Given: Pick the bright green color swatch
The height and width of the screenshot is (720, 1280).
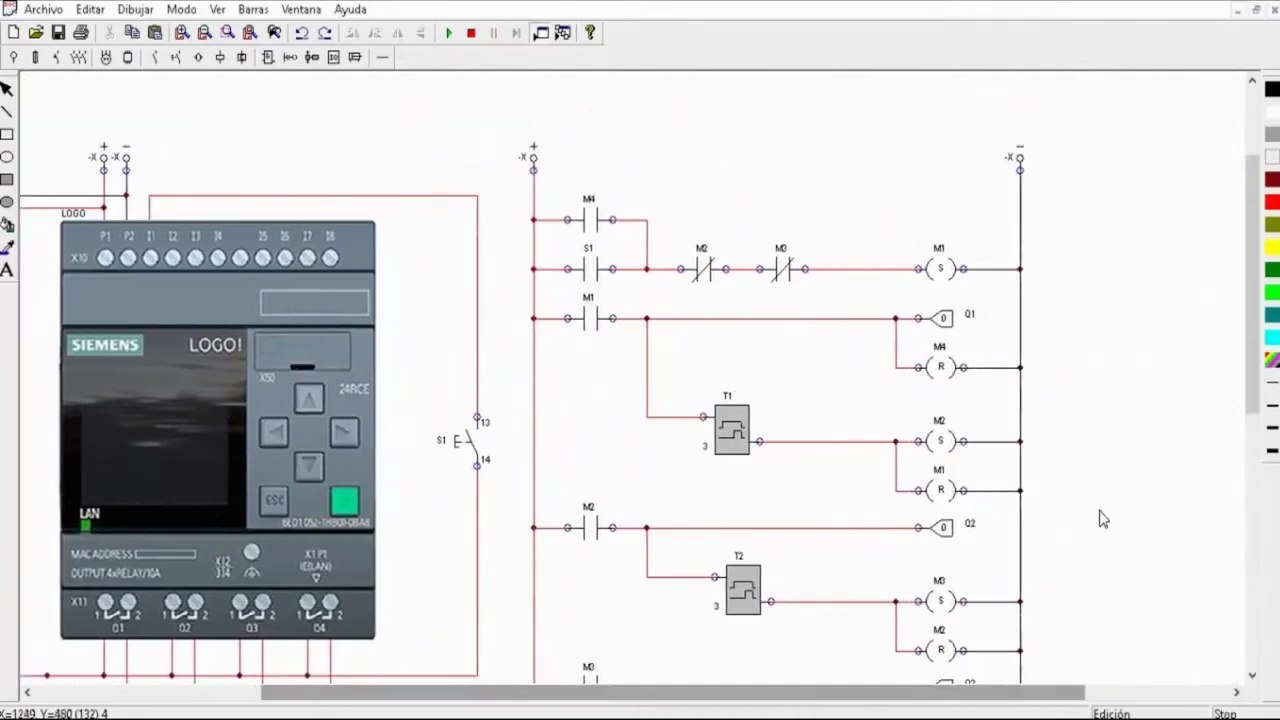Looking at the screenshot, I should click(x=1272, y=293).
